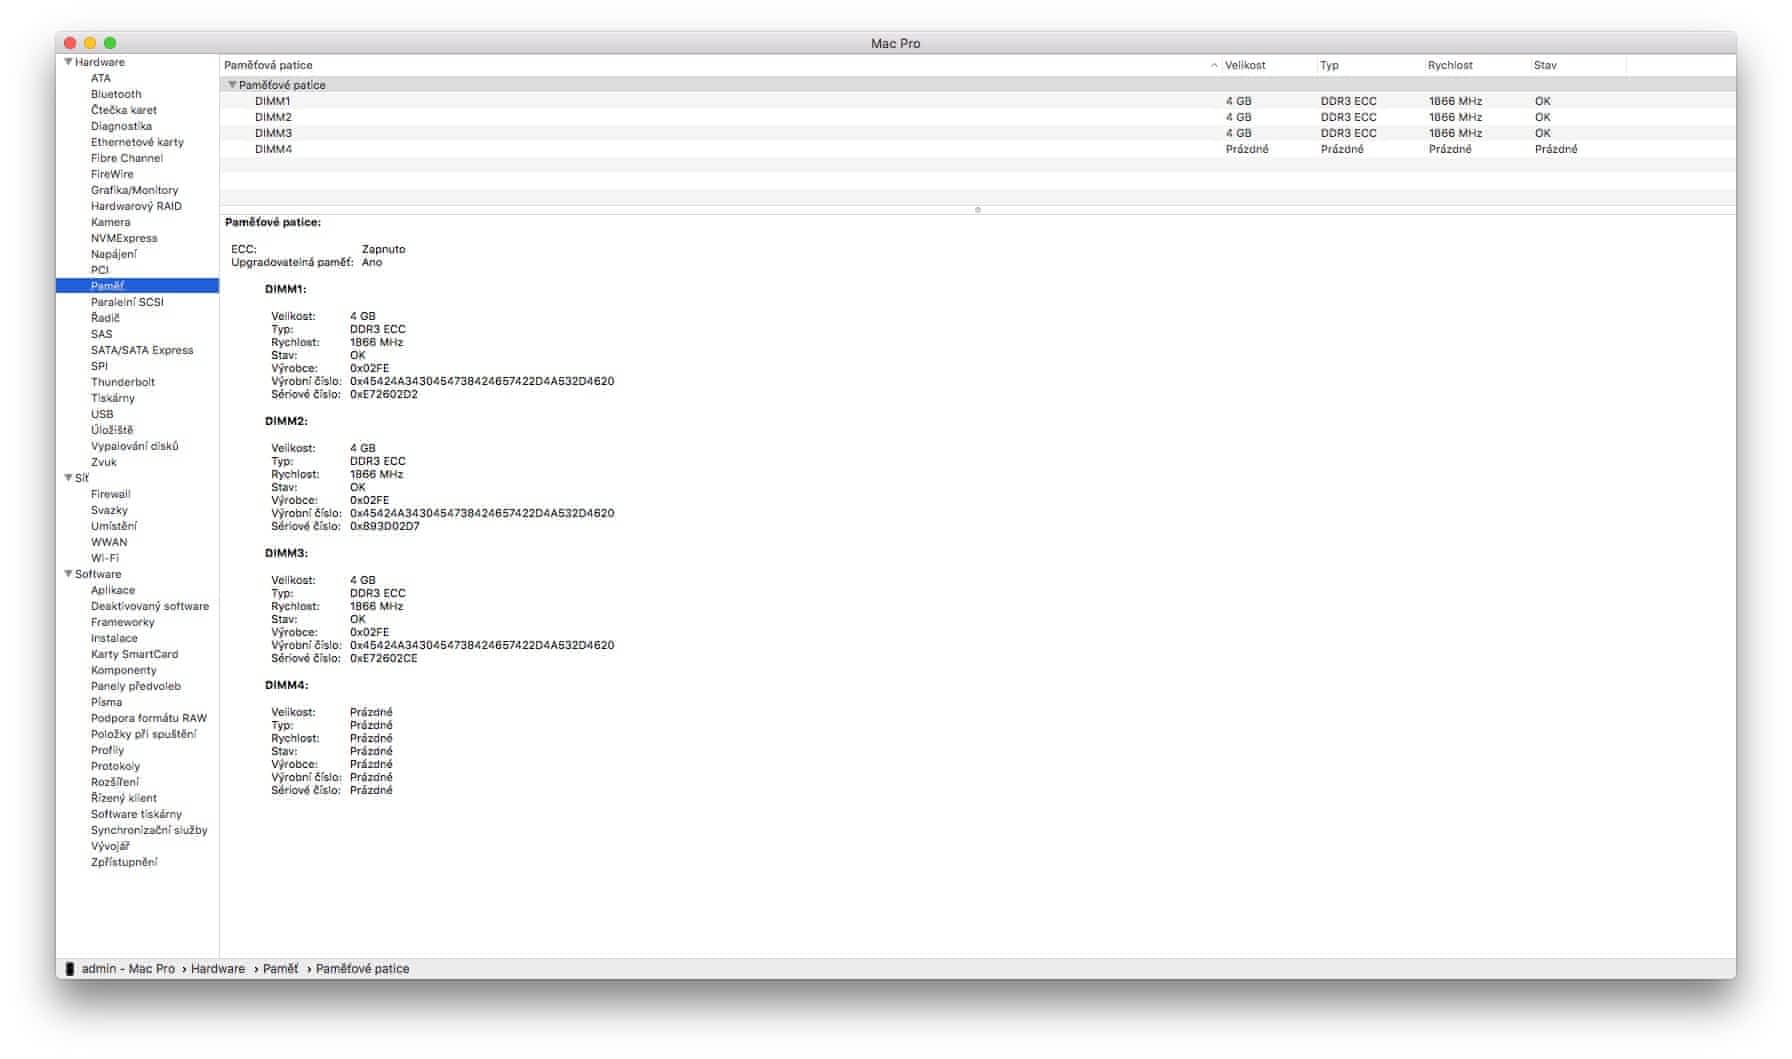Click Paměťové patice in the bottom path bar

pos(362,968)
